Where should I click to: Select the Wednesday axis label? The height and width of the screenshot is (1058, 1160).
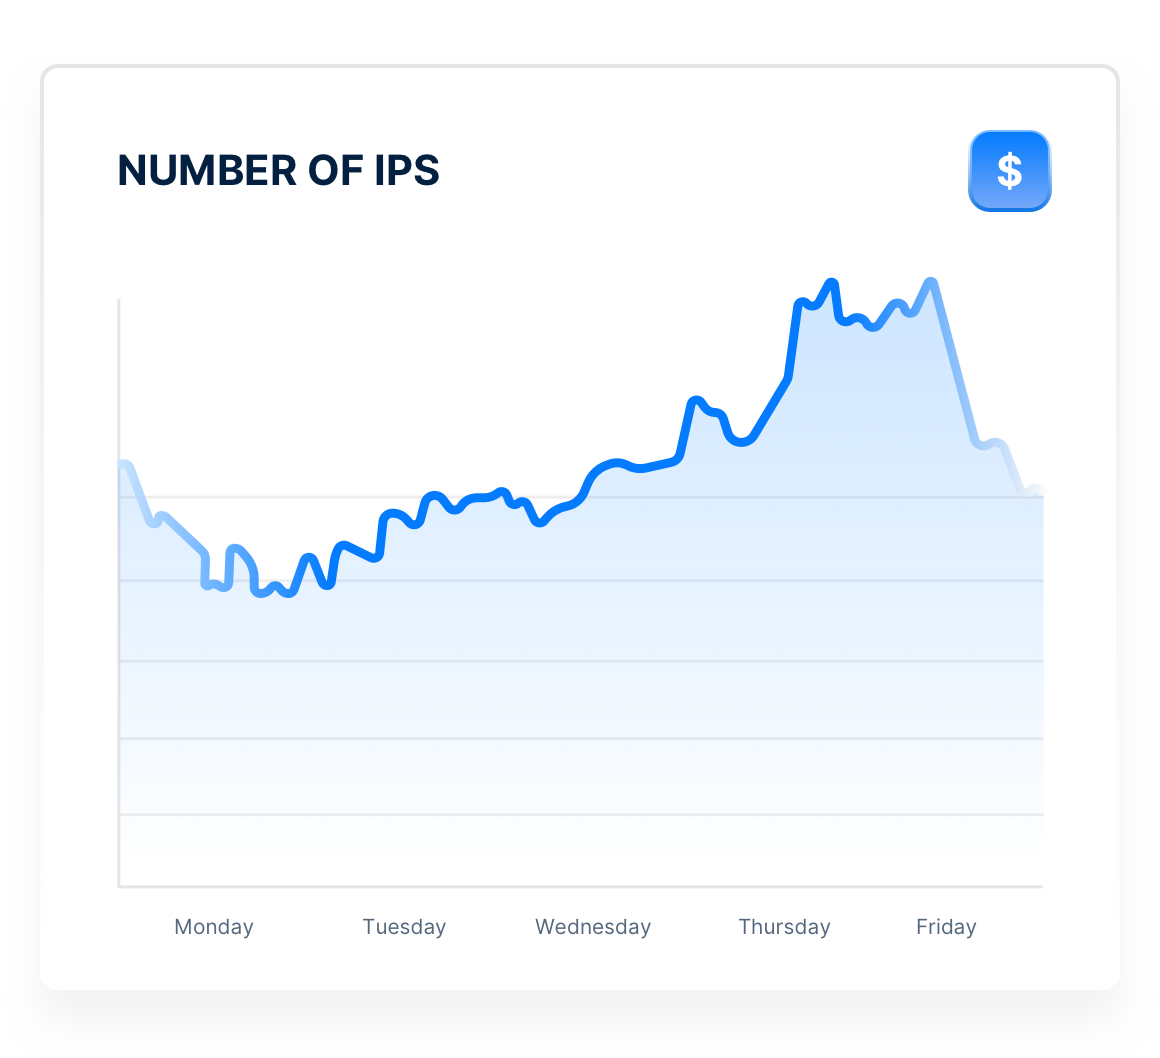[x=593, y=927]
